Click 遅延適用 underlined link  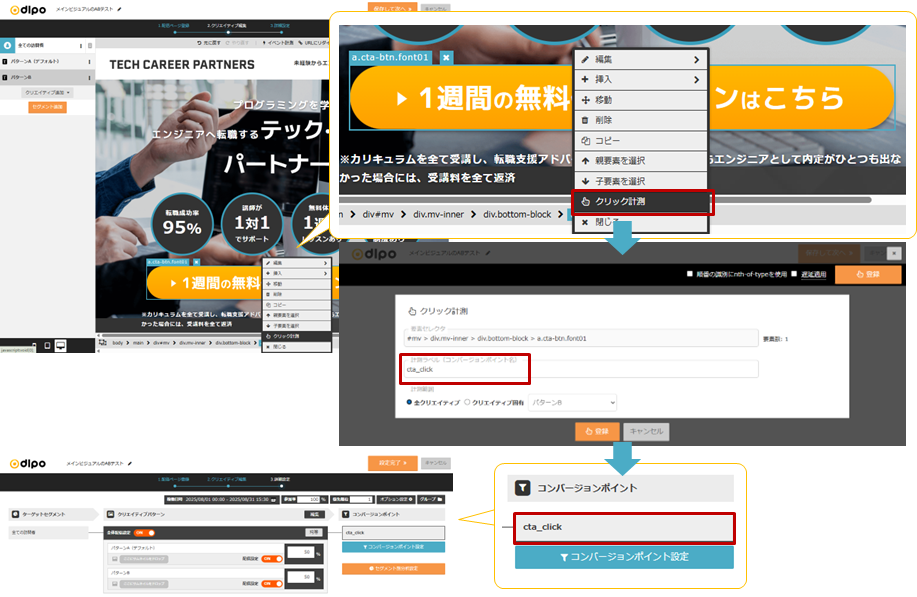(x=813, y=274)
